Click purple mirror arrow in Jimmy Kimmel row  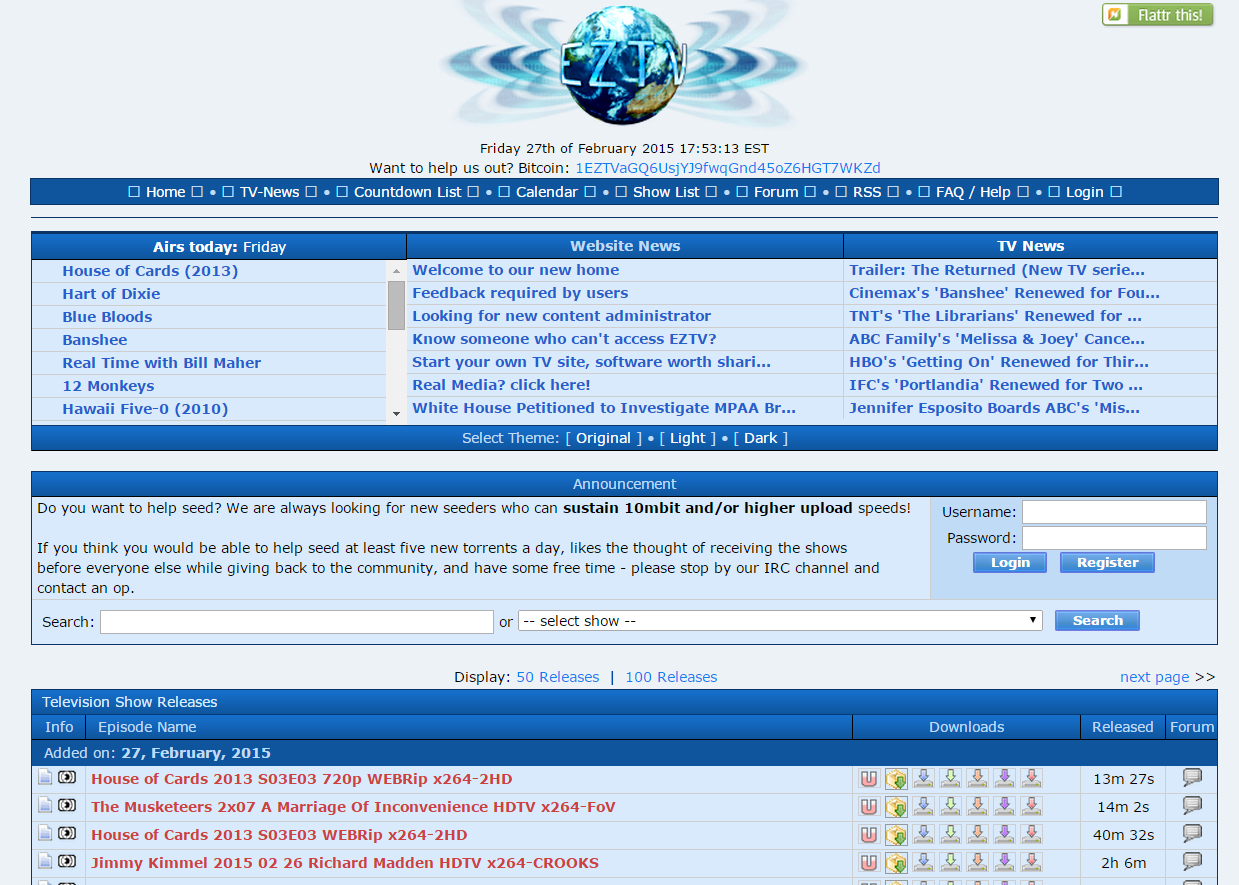tap(1004, 862)
